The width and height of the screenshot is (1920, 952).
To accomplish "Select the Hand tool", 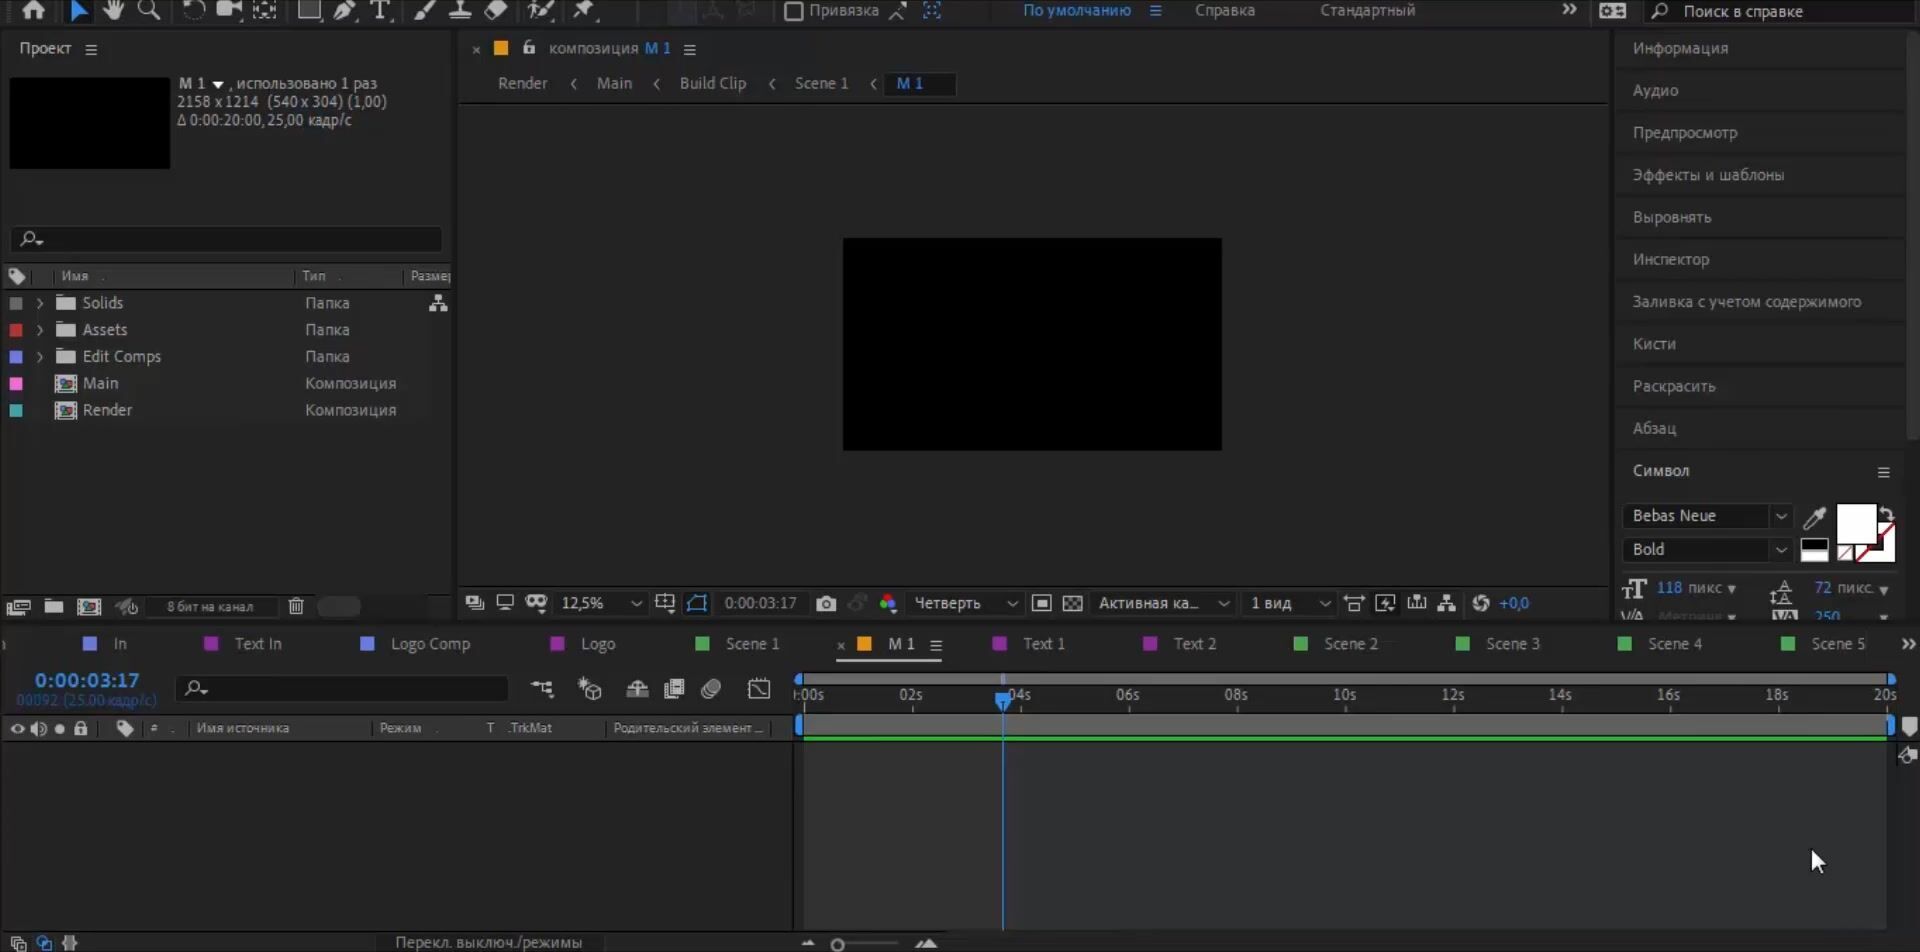I will pyautogui.click(x=114, y=10).
